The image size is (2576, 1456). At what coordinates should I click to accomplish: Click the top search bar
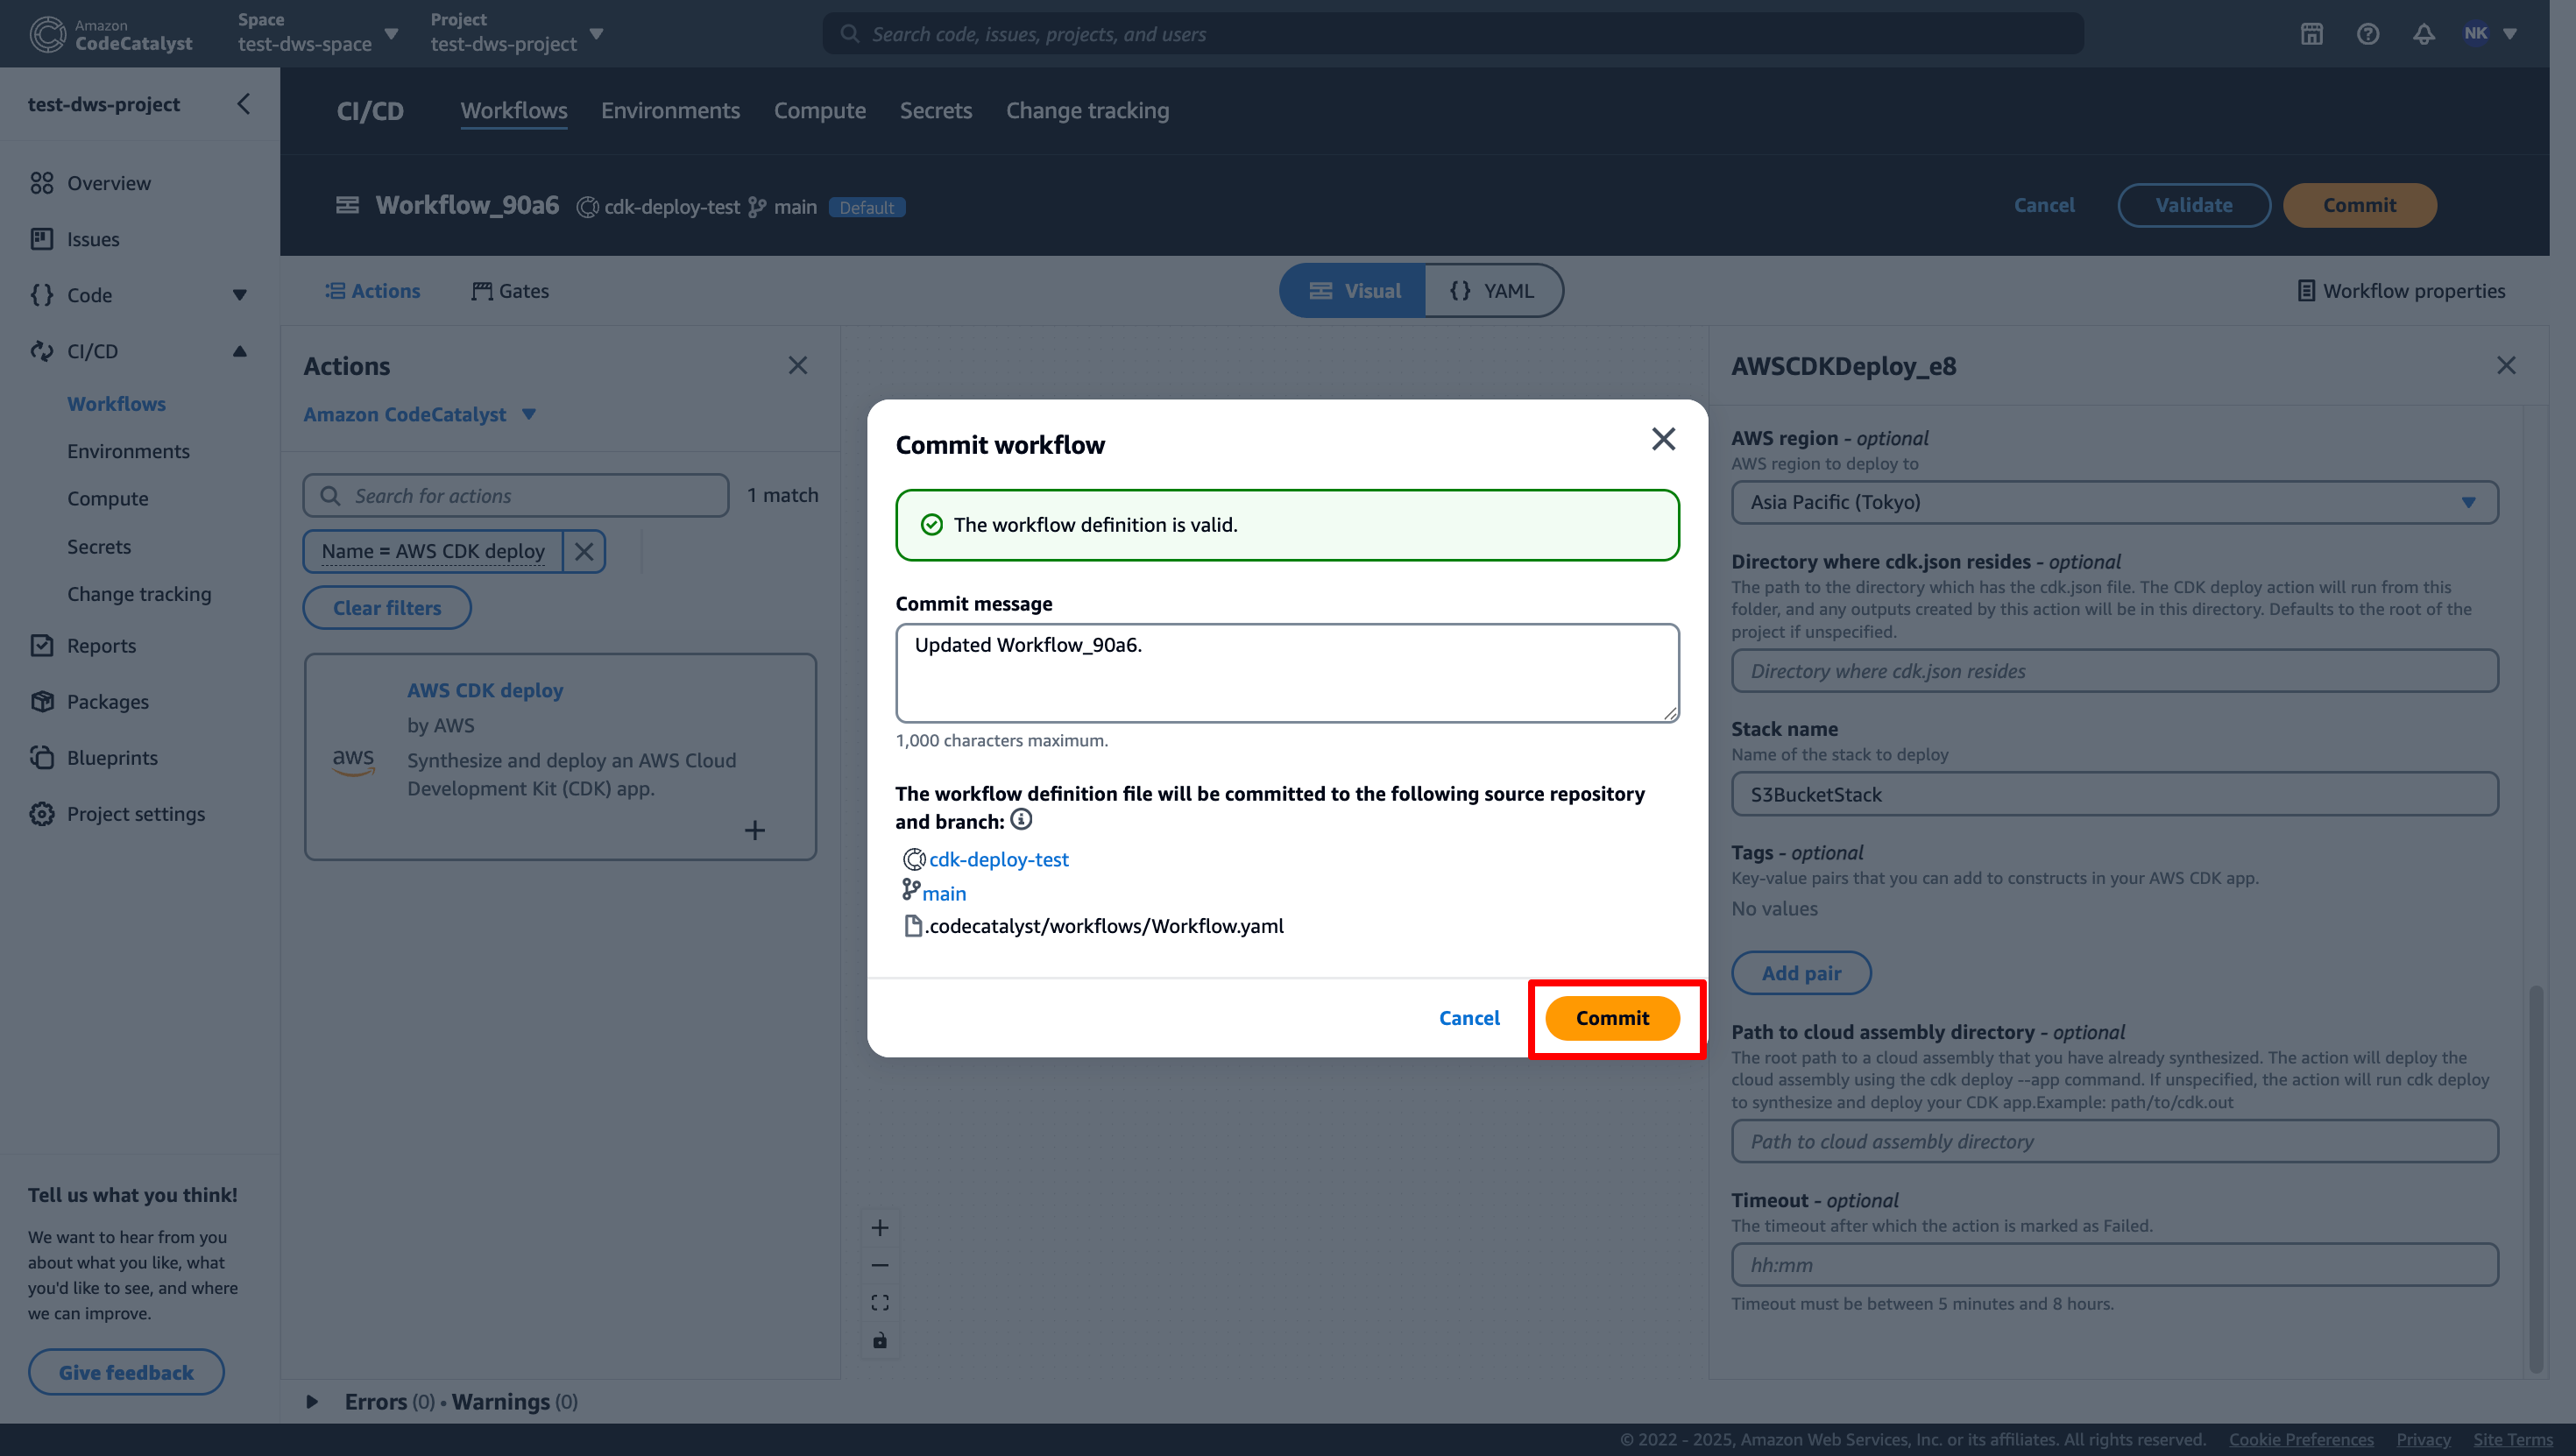[1452, 34]
